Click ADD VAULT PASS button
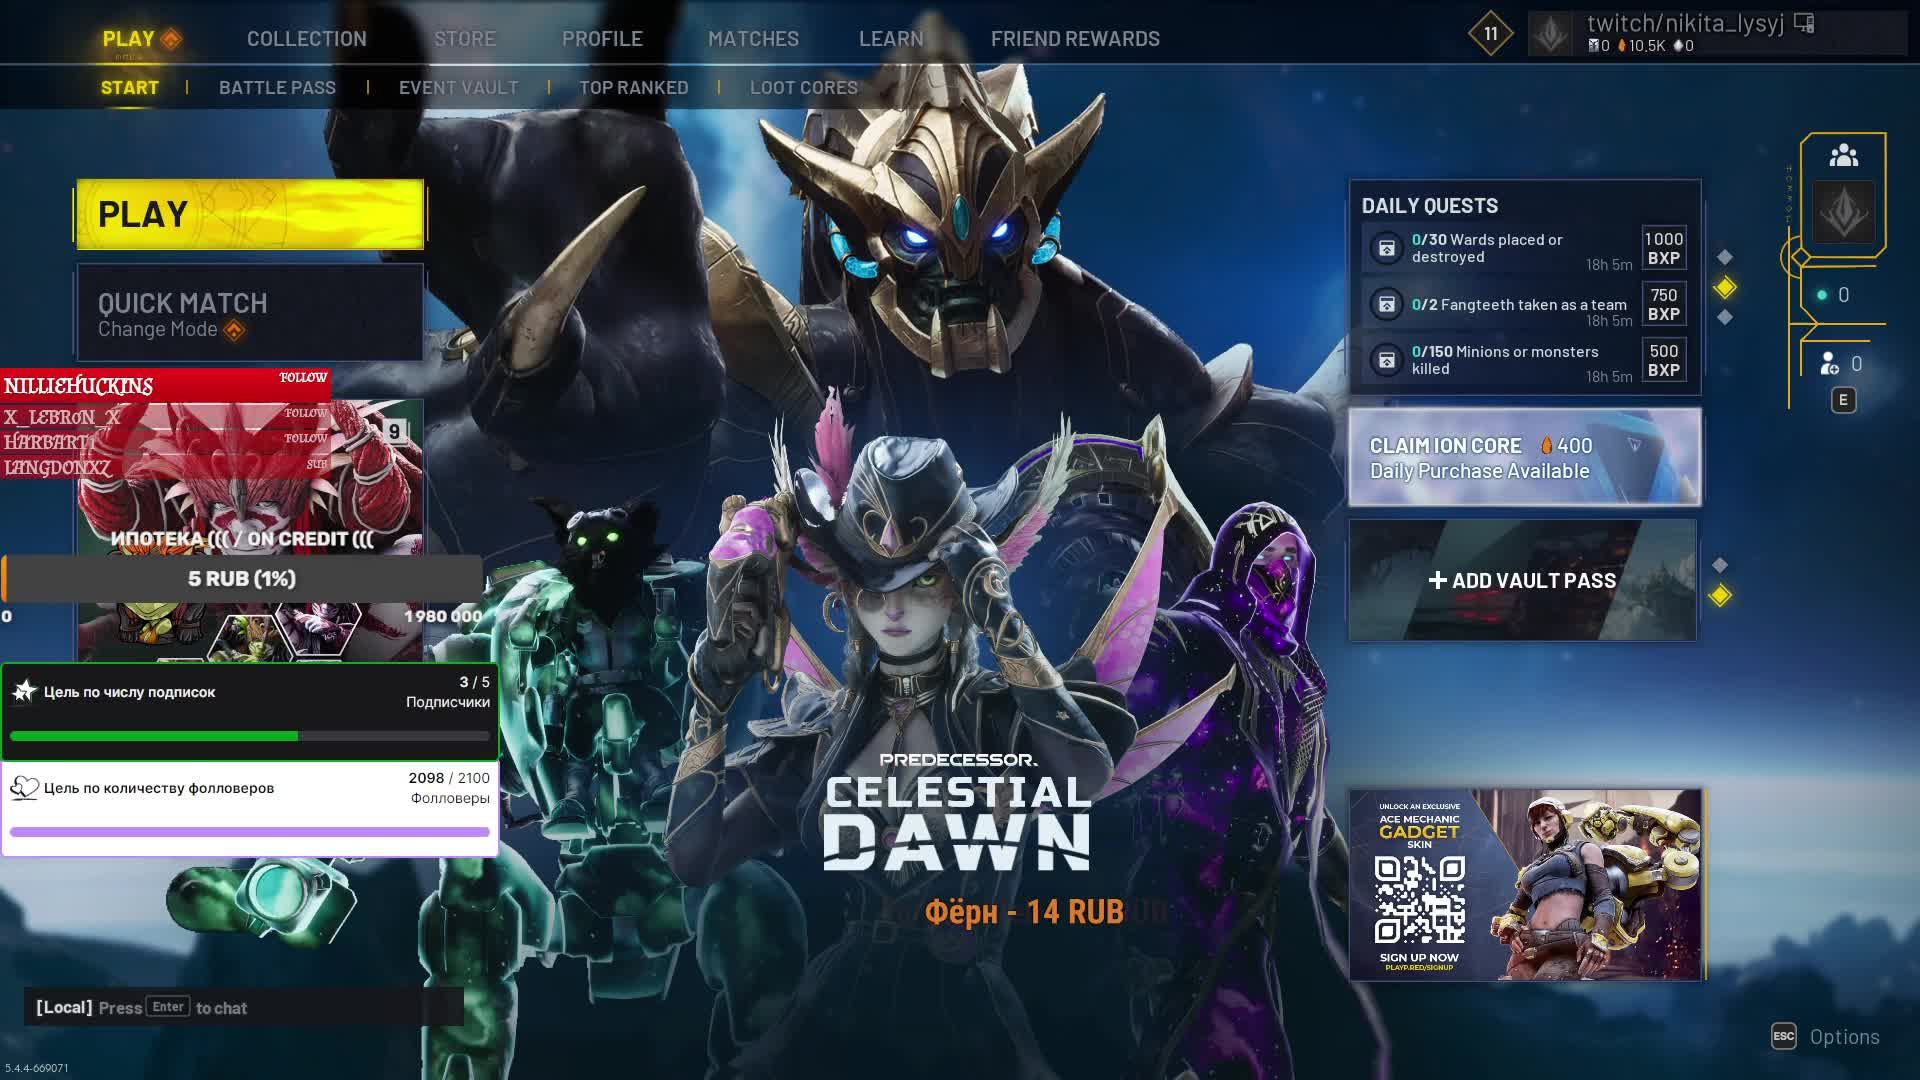This screenshot has height=1080, width=1920. (1523, 580)
